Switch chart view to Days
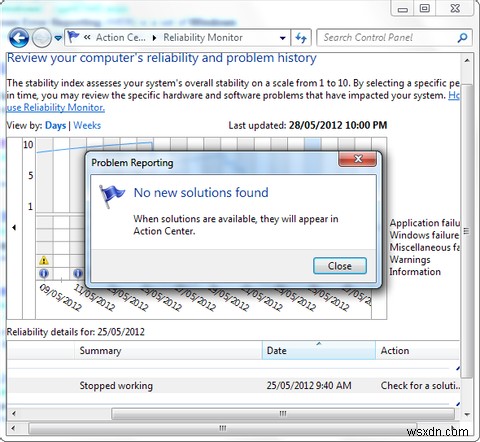The image size is (480, 442). pos(55,125)
